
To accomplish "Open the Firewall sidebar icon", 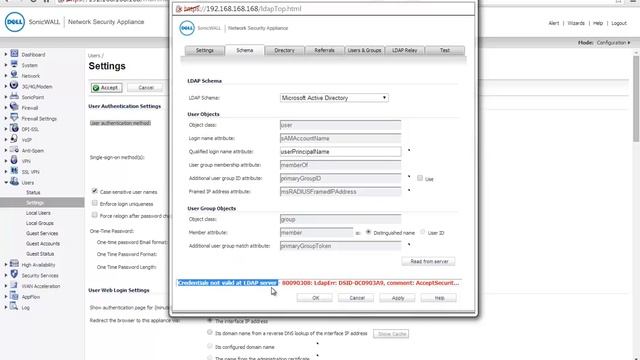I will click(x=14, y=107).
